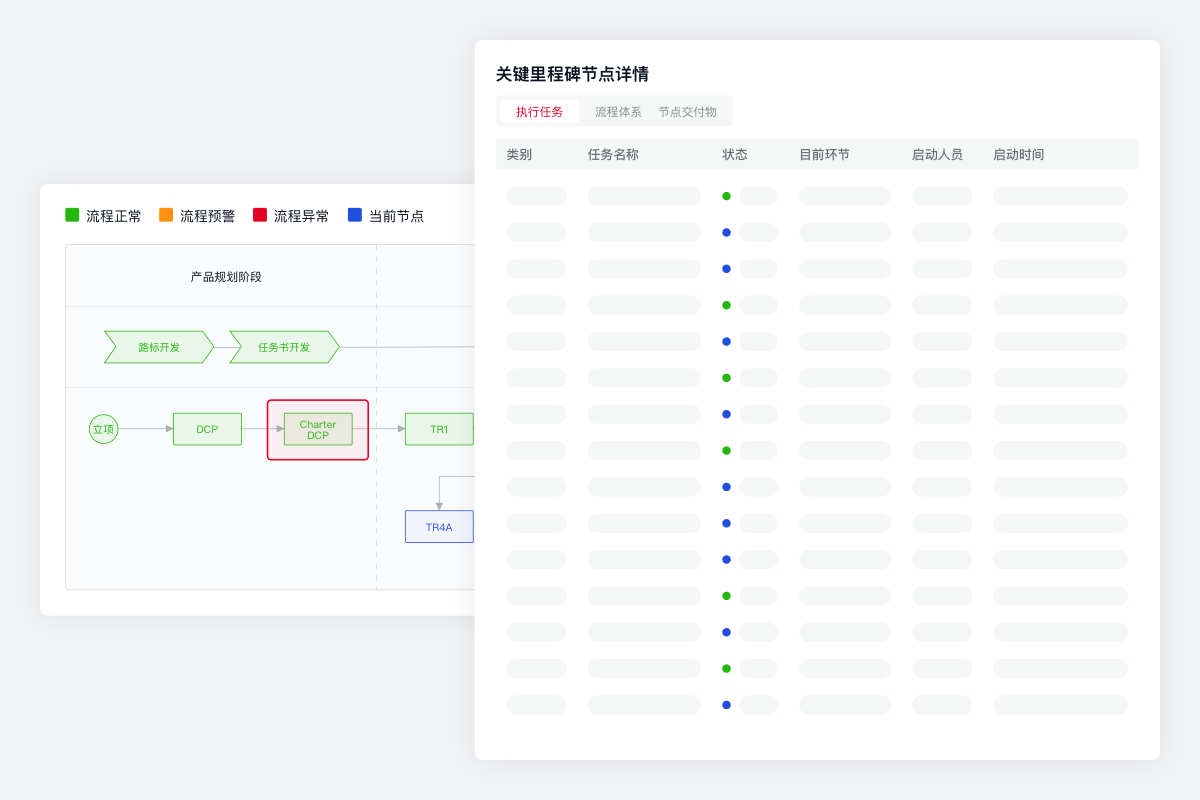1200x800 pixels.
Task: Click the blue 当前节点 legend swatch
Action: [x=355, y=215]
